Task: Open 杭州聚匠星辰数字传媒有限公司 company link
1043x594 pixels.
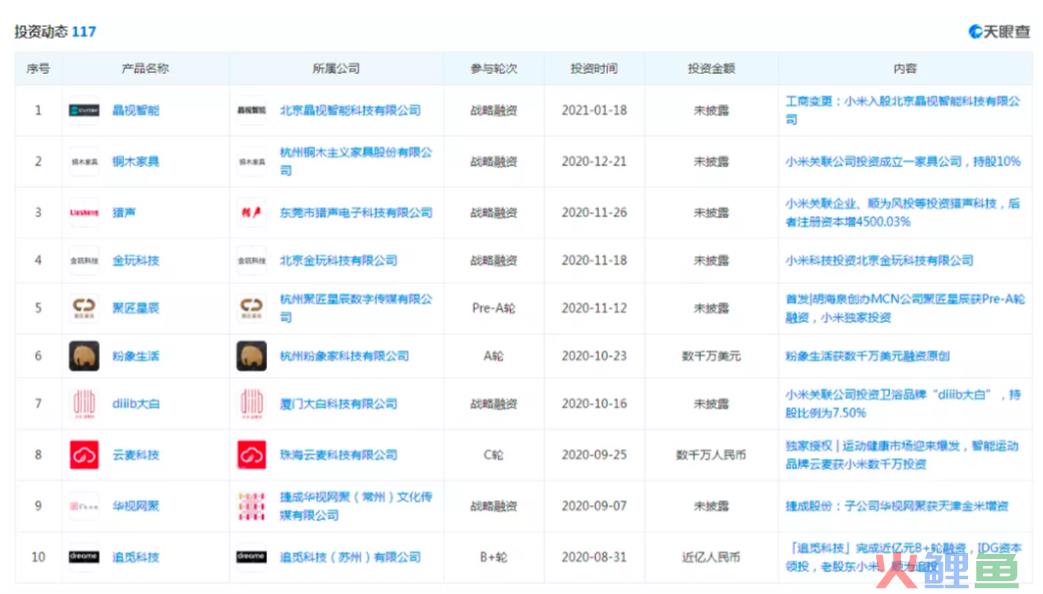Action: 356,308
